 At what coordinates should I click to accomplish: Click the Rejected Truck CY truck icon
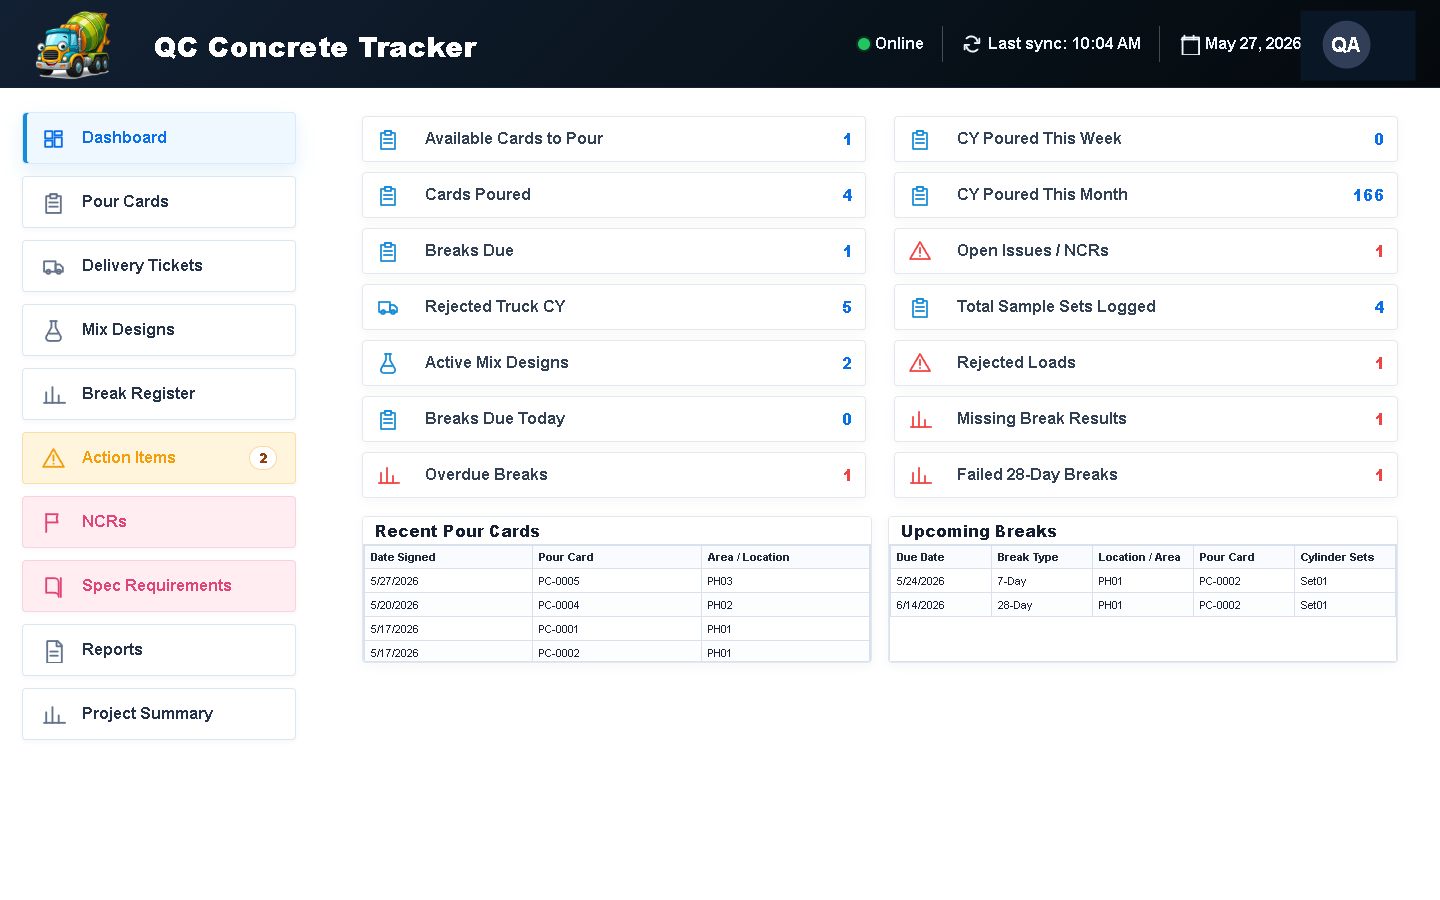tap(388, 307)
